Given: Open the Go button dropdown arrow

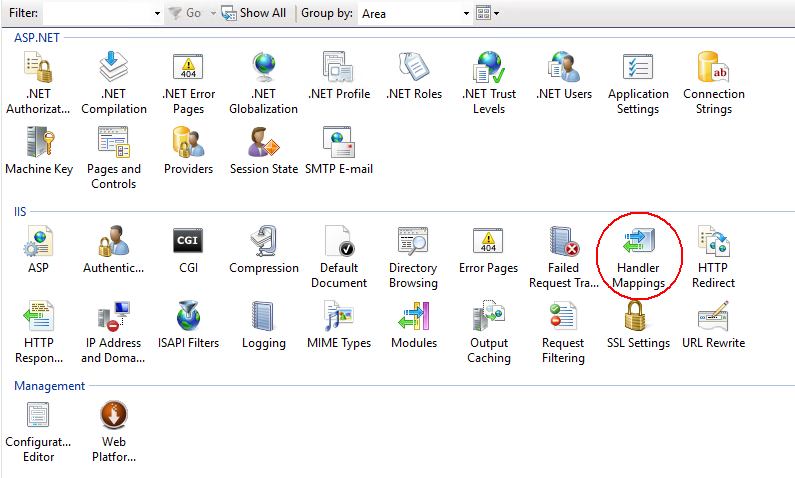Looking at the screenshot, I should (x=213, y=13).
